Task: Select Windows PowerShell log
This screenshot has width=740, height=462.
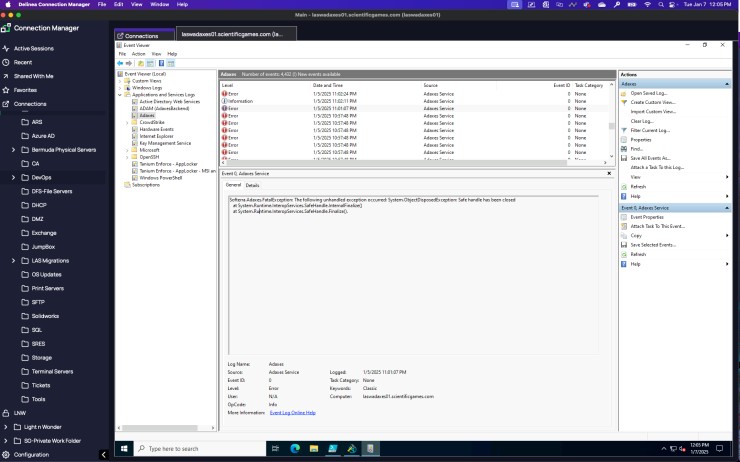Action: pyautogui.click(x=160, y=178)
